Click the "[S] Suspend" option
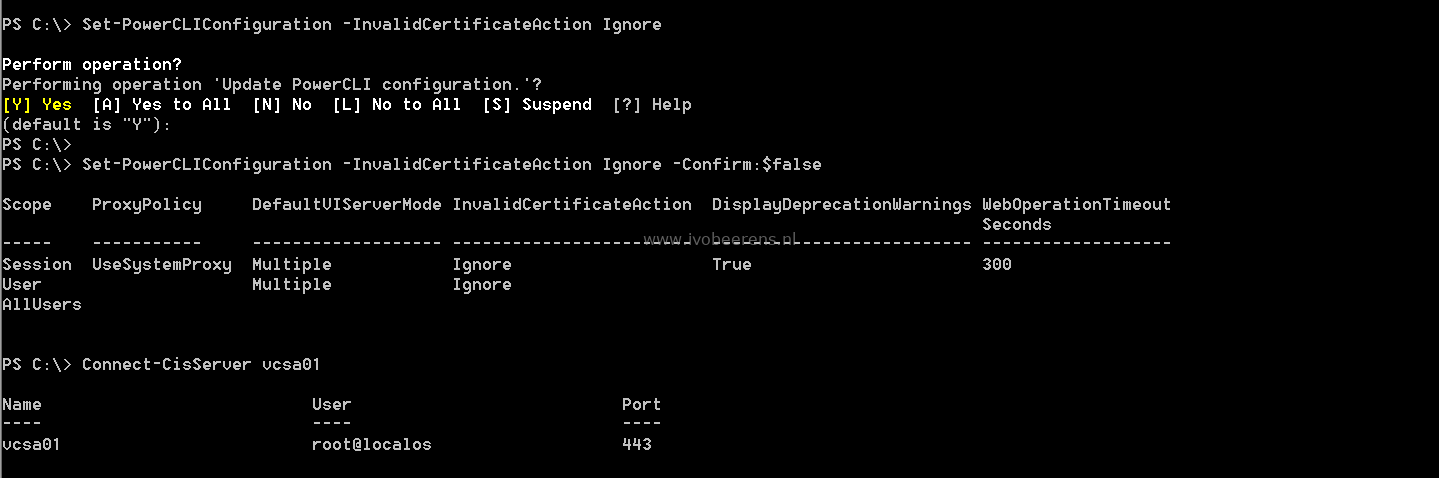Viewport: 1439px width, 478px height. tap(537, 104)
